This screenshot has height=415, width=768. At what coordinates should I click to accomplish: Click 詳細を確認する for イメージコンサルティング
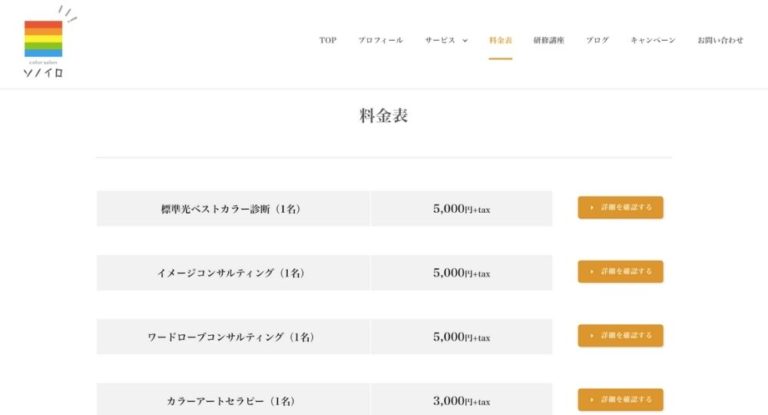click(620, 272)
